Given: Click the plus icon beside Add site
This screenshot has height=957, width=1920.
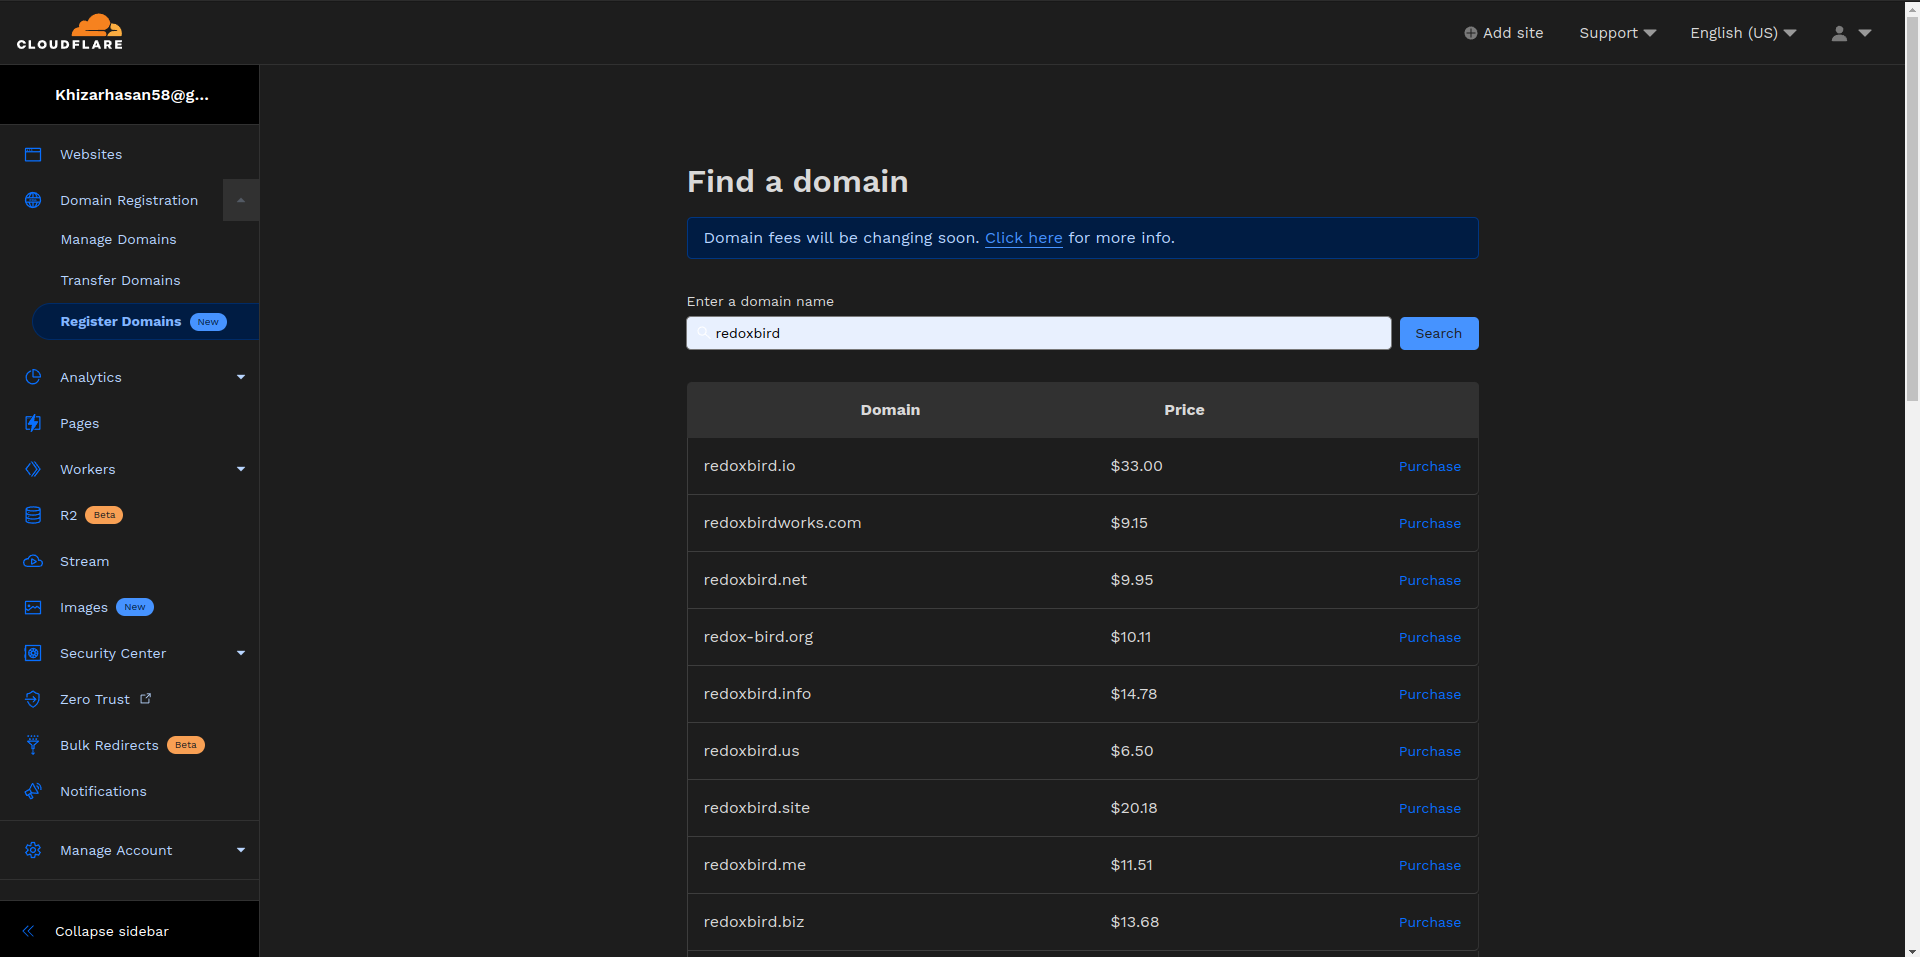Looking at the screenshot, I should (x=1471, y=33).
